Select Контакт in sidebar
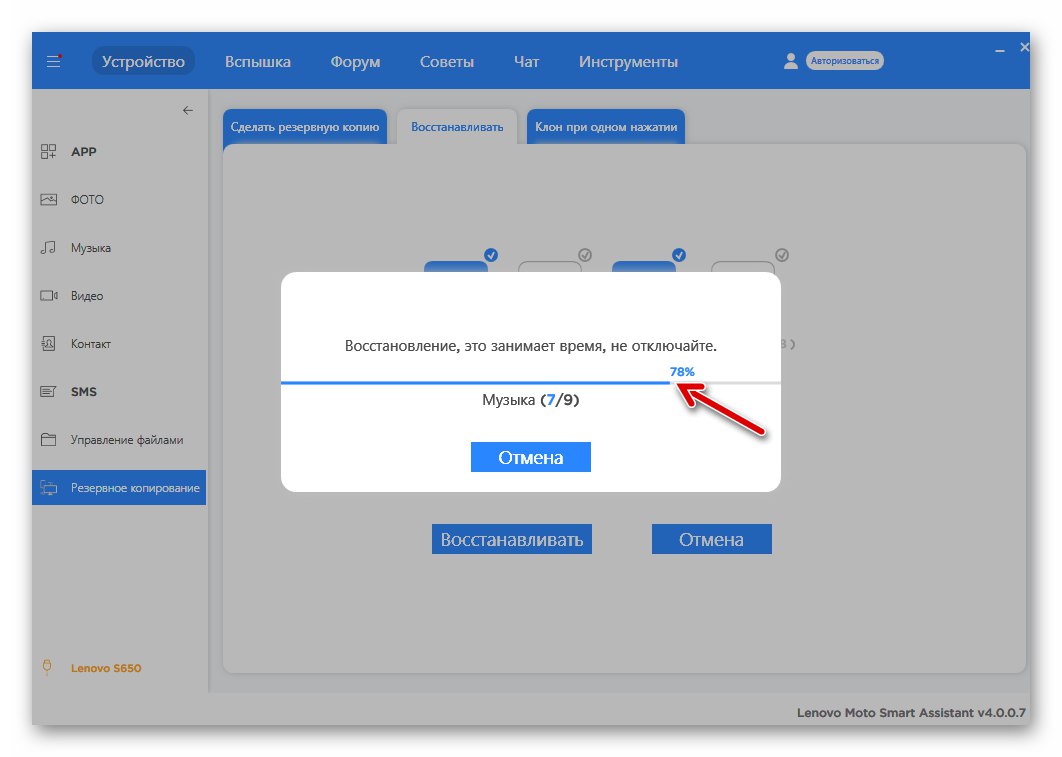The image size is (1062, 757). pos(91,344)
